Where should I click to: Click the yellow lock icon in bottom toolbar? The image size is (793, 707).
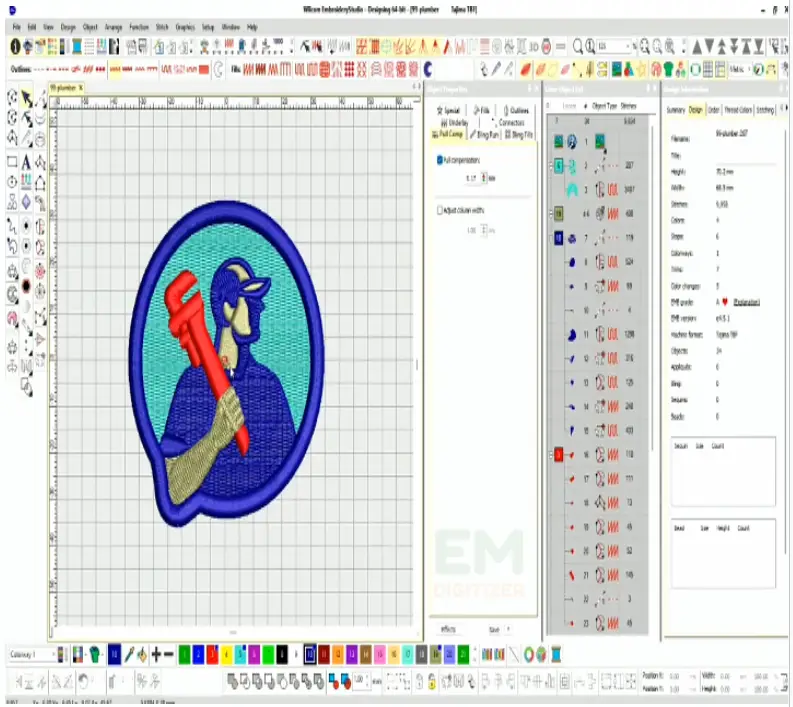(x=431, y=682)
